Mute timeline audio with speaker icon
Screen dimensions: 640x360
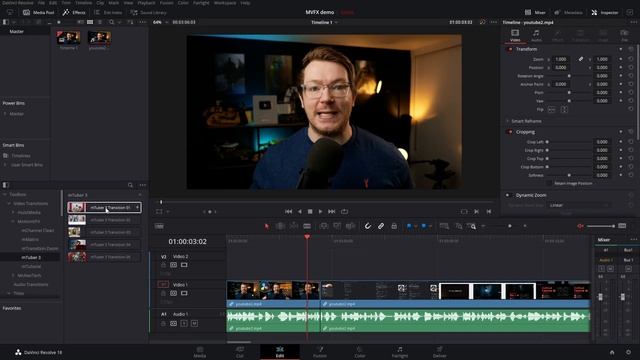point(580,226)
